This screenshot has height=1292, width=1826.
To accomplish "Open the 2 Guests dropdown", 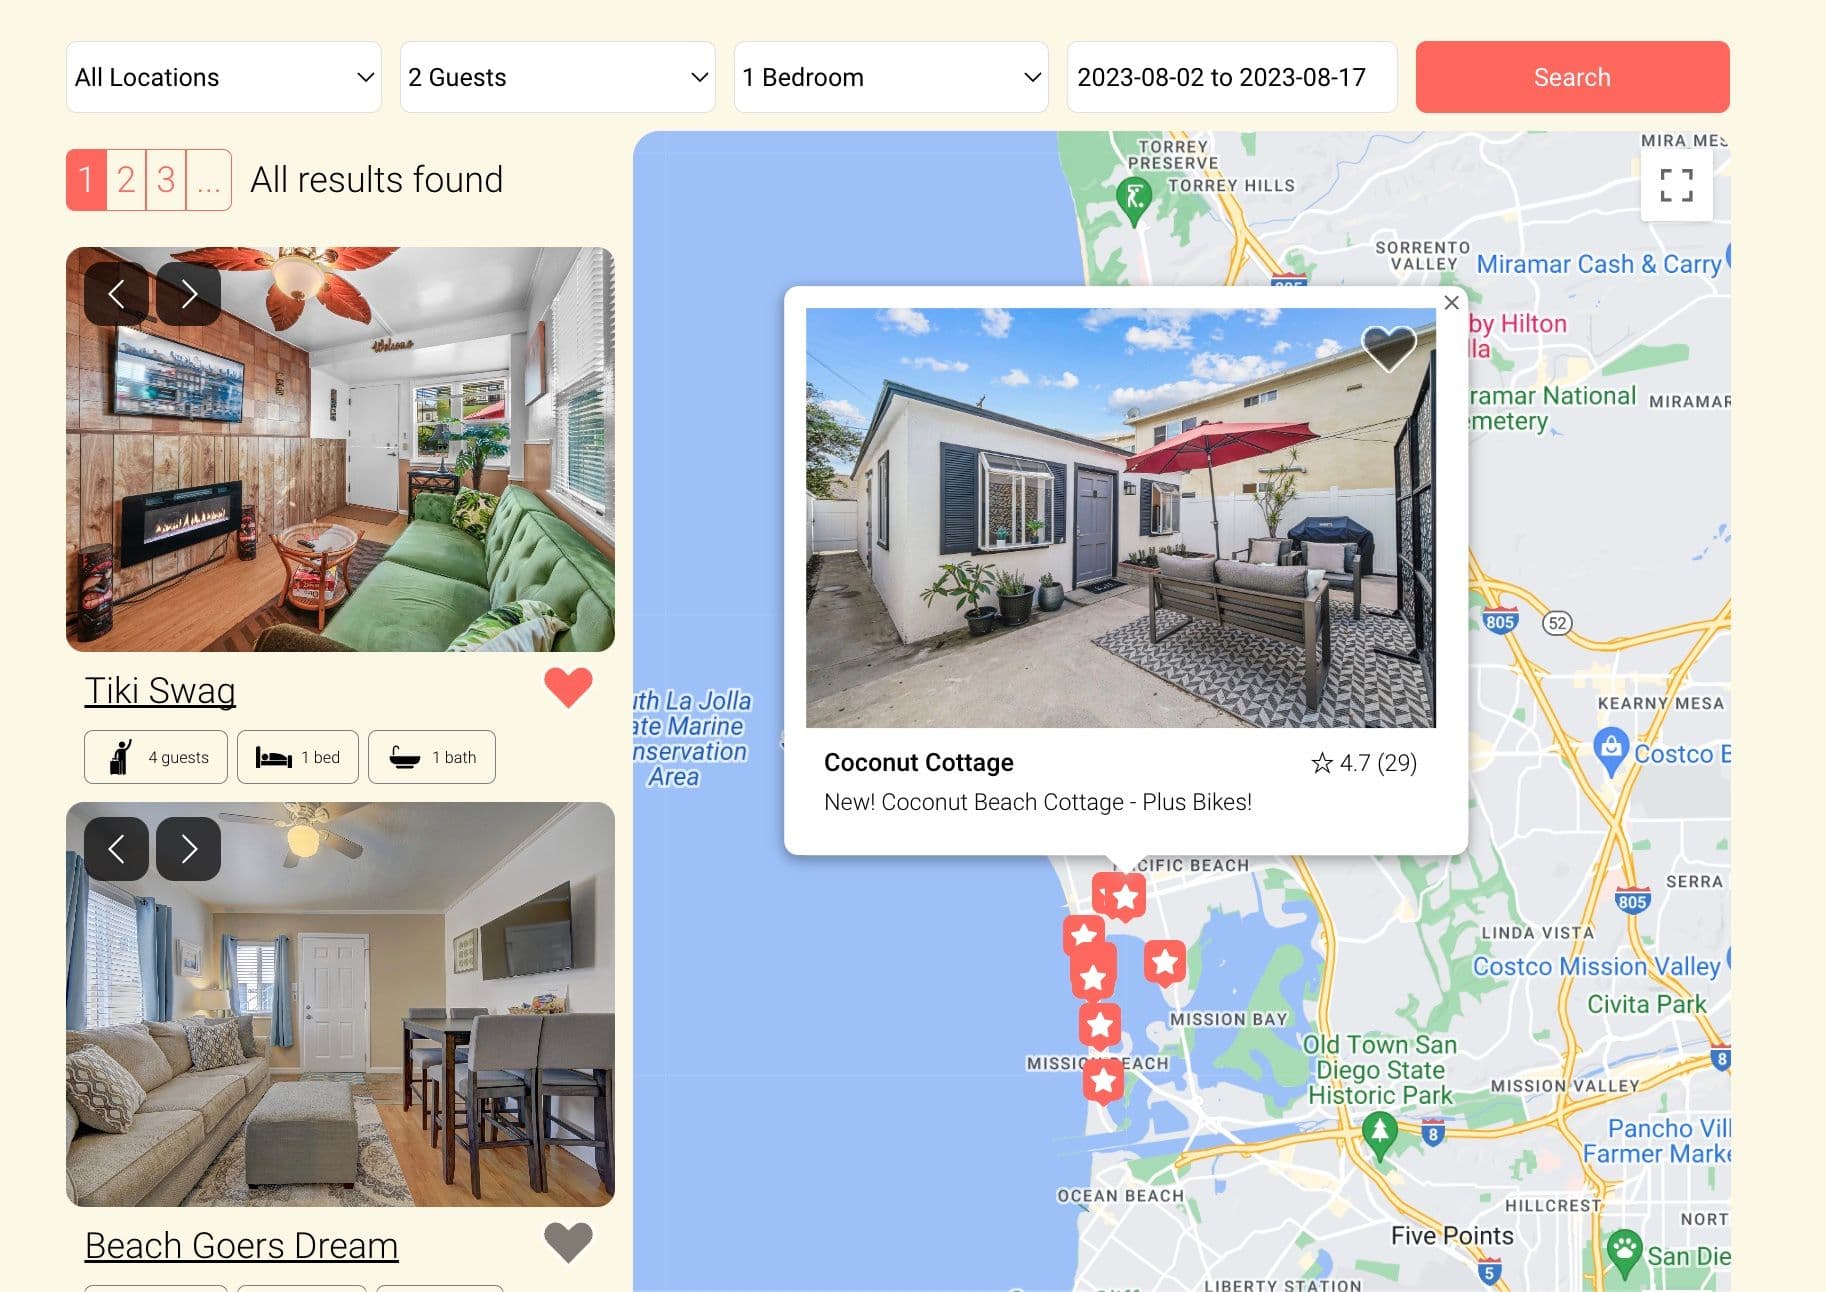I will [557, 77].
